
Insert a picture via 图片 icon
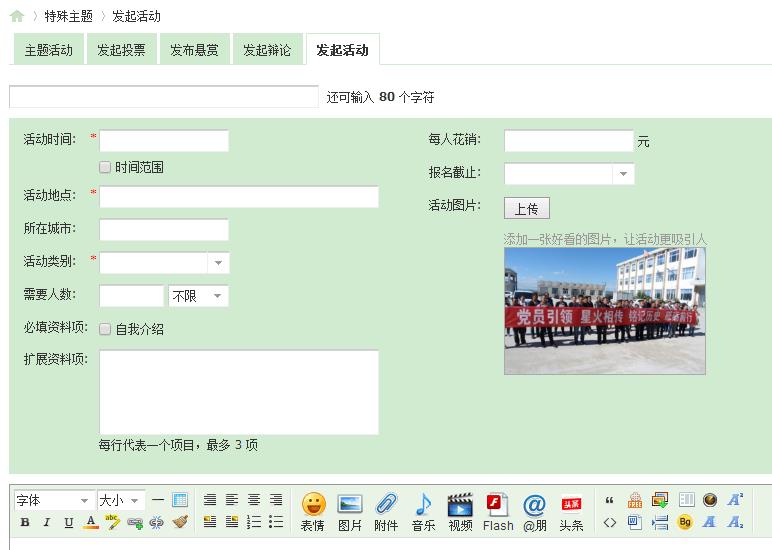point(350,512)
